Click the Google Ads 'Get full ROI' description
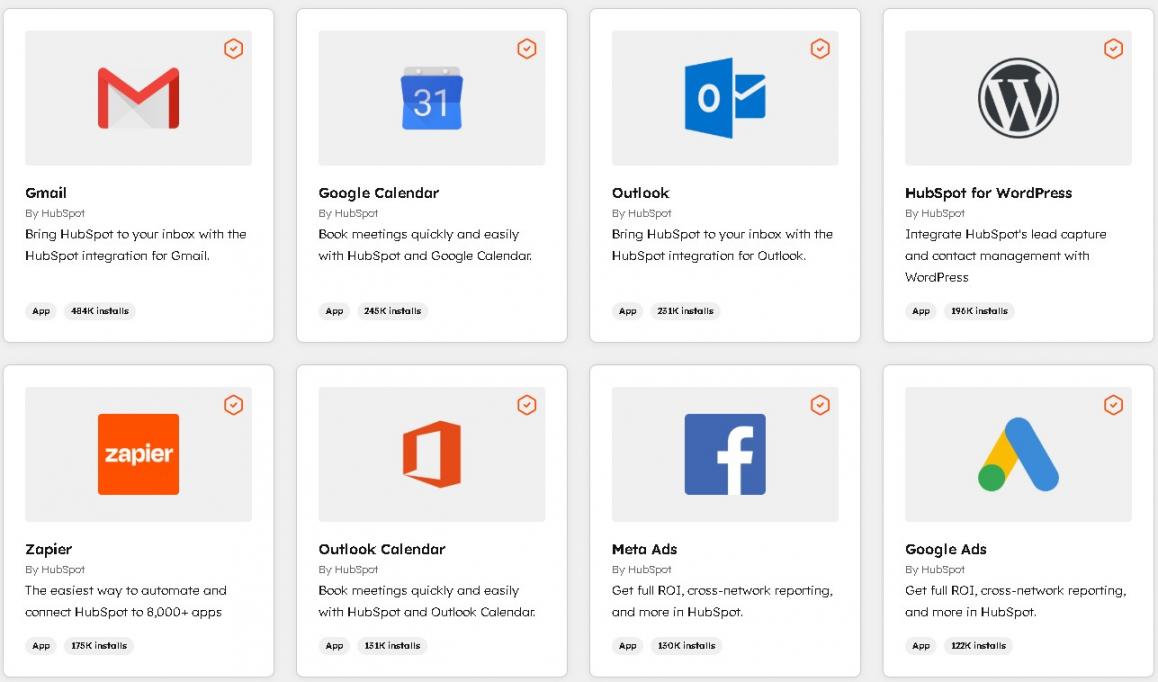The height and width of the screenshot is (682, 1158). click(x=1015, y=601)
